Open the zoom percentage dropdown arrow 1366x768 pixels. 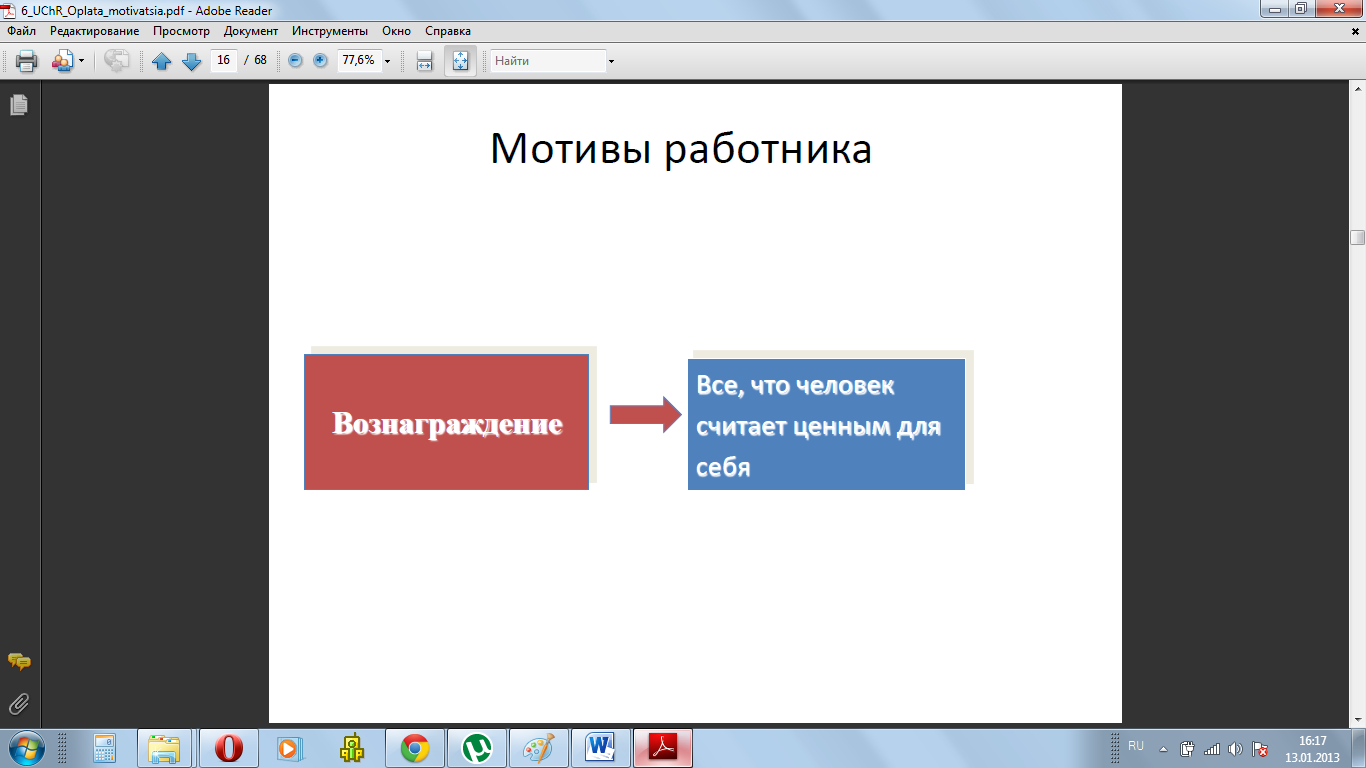pyautogui.click(x=387, y=61)
